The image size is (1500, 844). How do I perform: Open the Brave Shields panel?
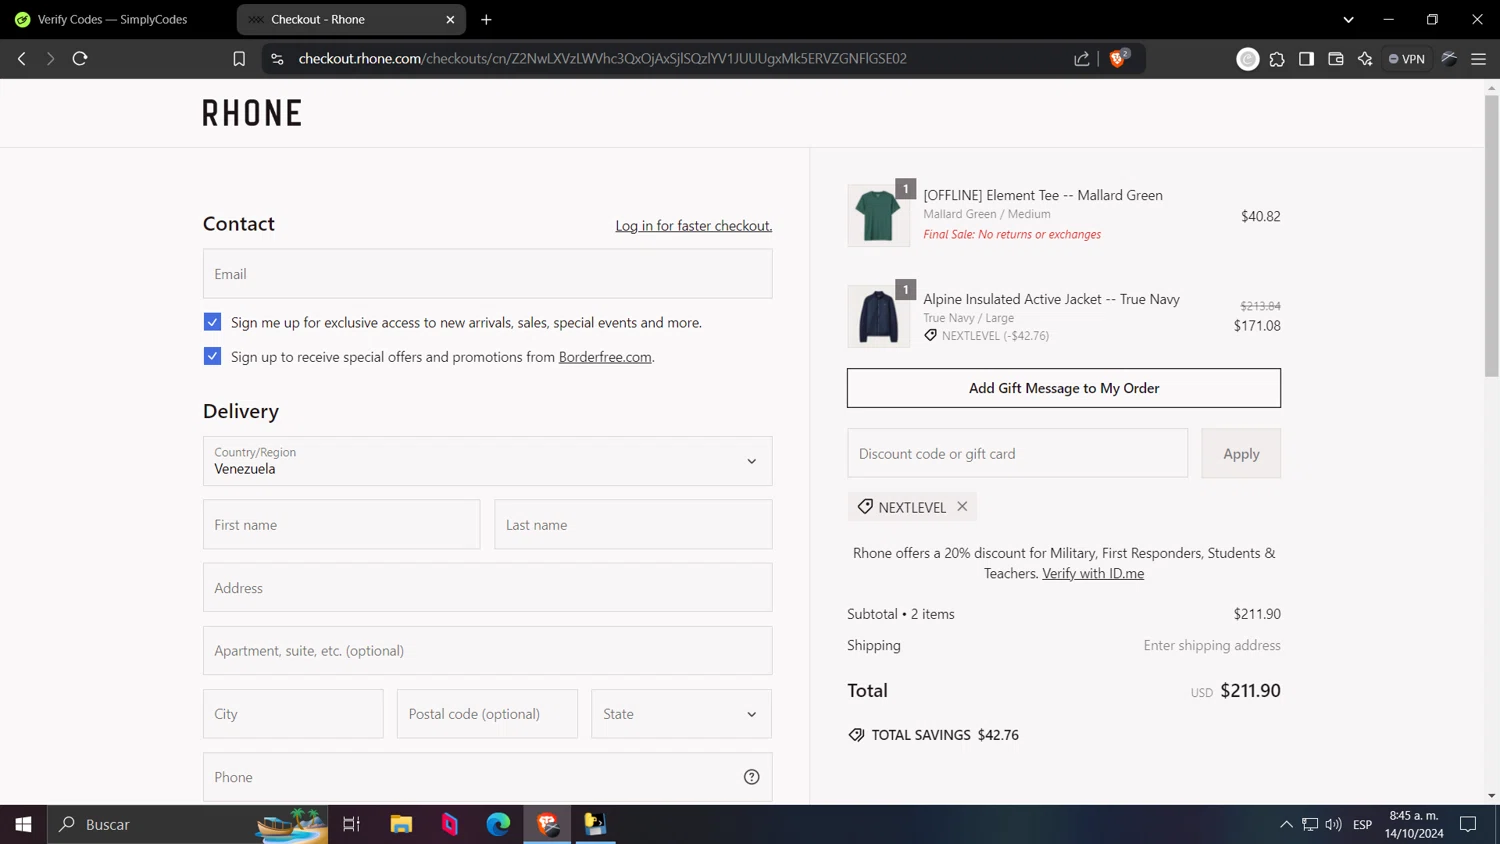pyautogui.click(x=1119, y=58)
